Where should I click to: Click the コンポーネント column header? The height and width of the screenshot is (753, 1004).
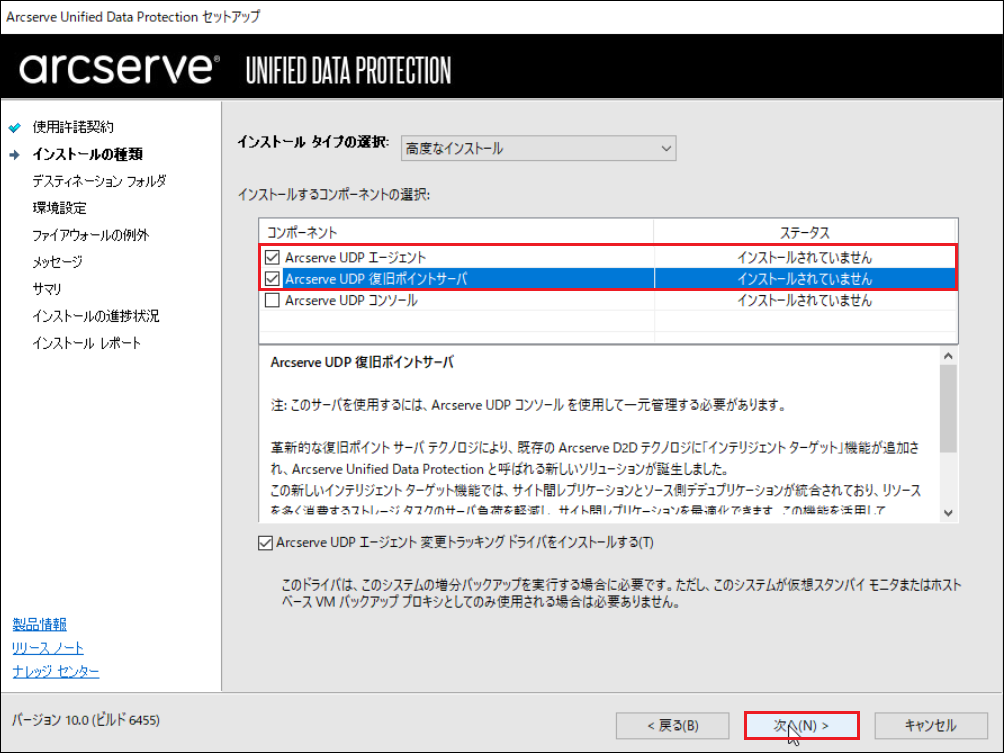click(457, 232)
